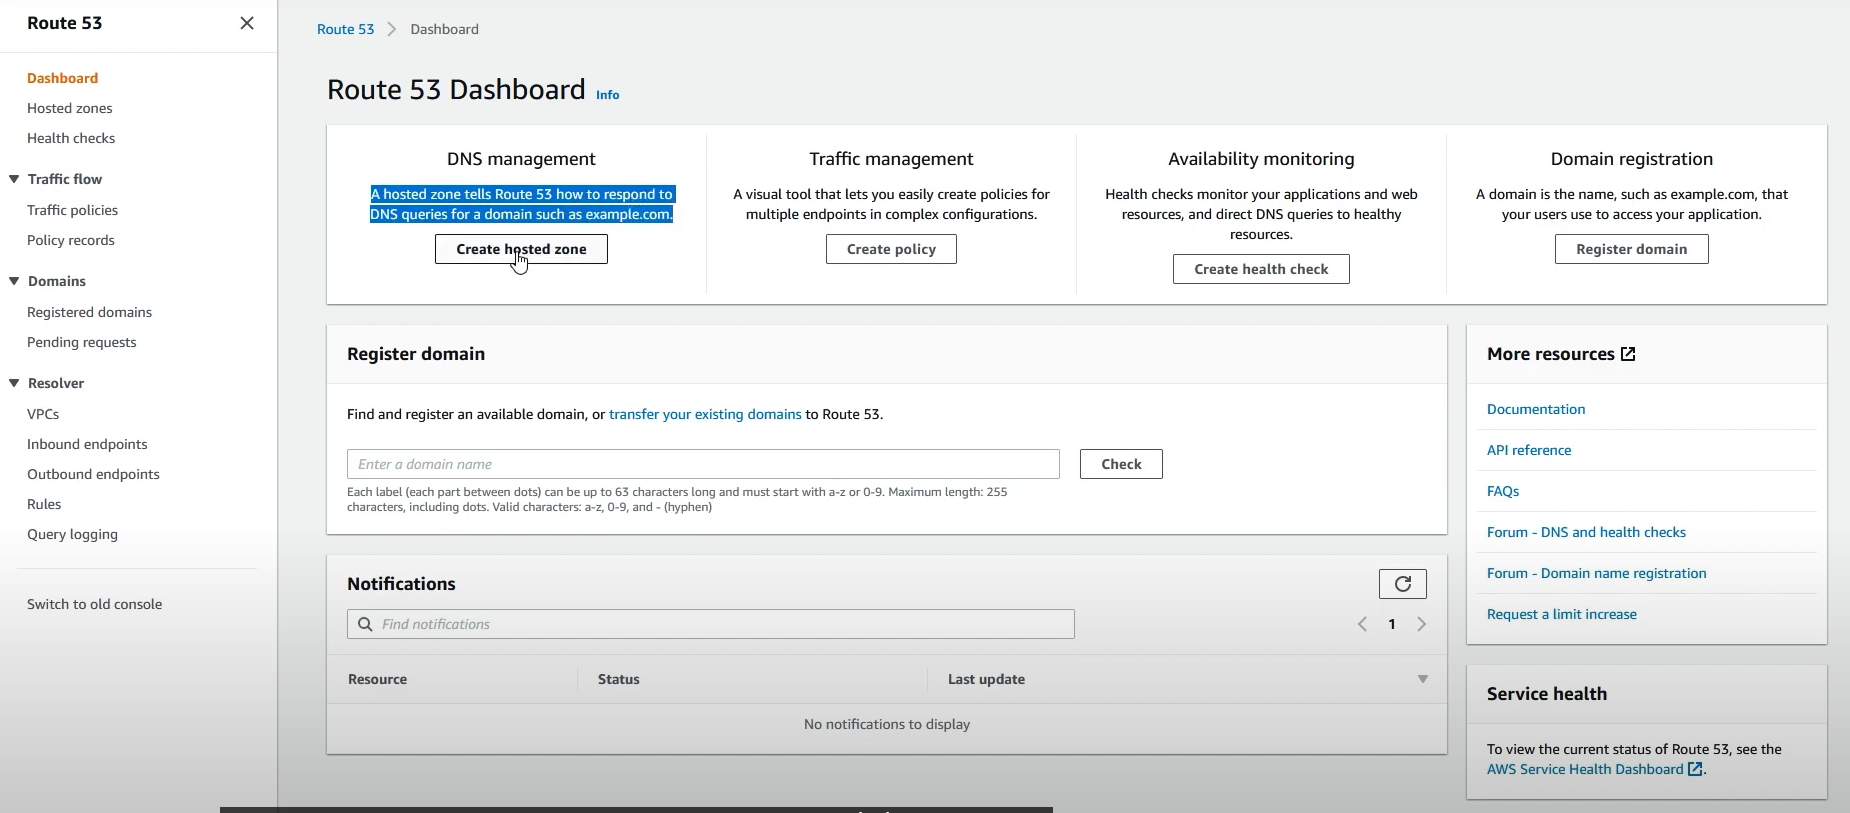Viewport: 1850px width, 813px height.
Task: Open Hosted zones in the sidebar
Action: 70,108
